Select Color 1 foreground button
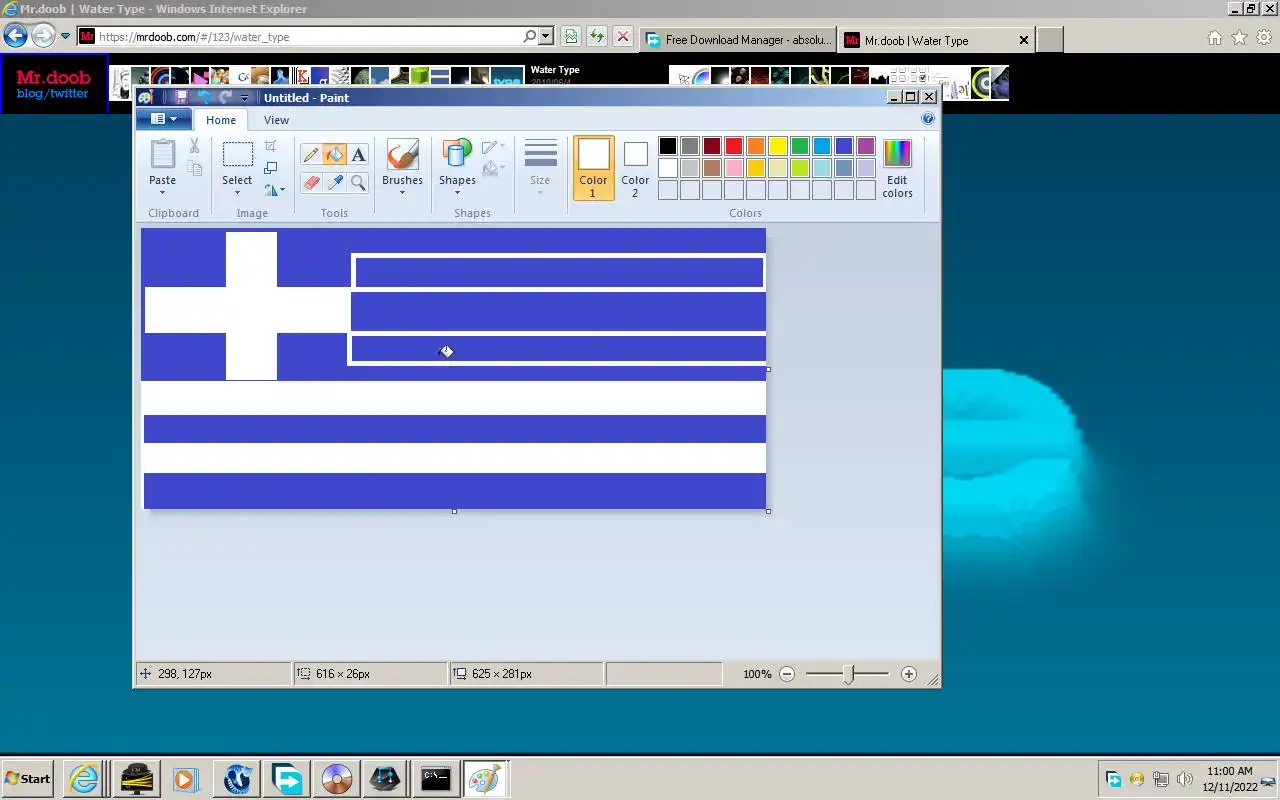The image size is (1280, 800). tap(593, 168)
